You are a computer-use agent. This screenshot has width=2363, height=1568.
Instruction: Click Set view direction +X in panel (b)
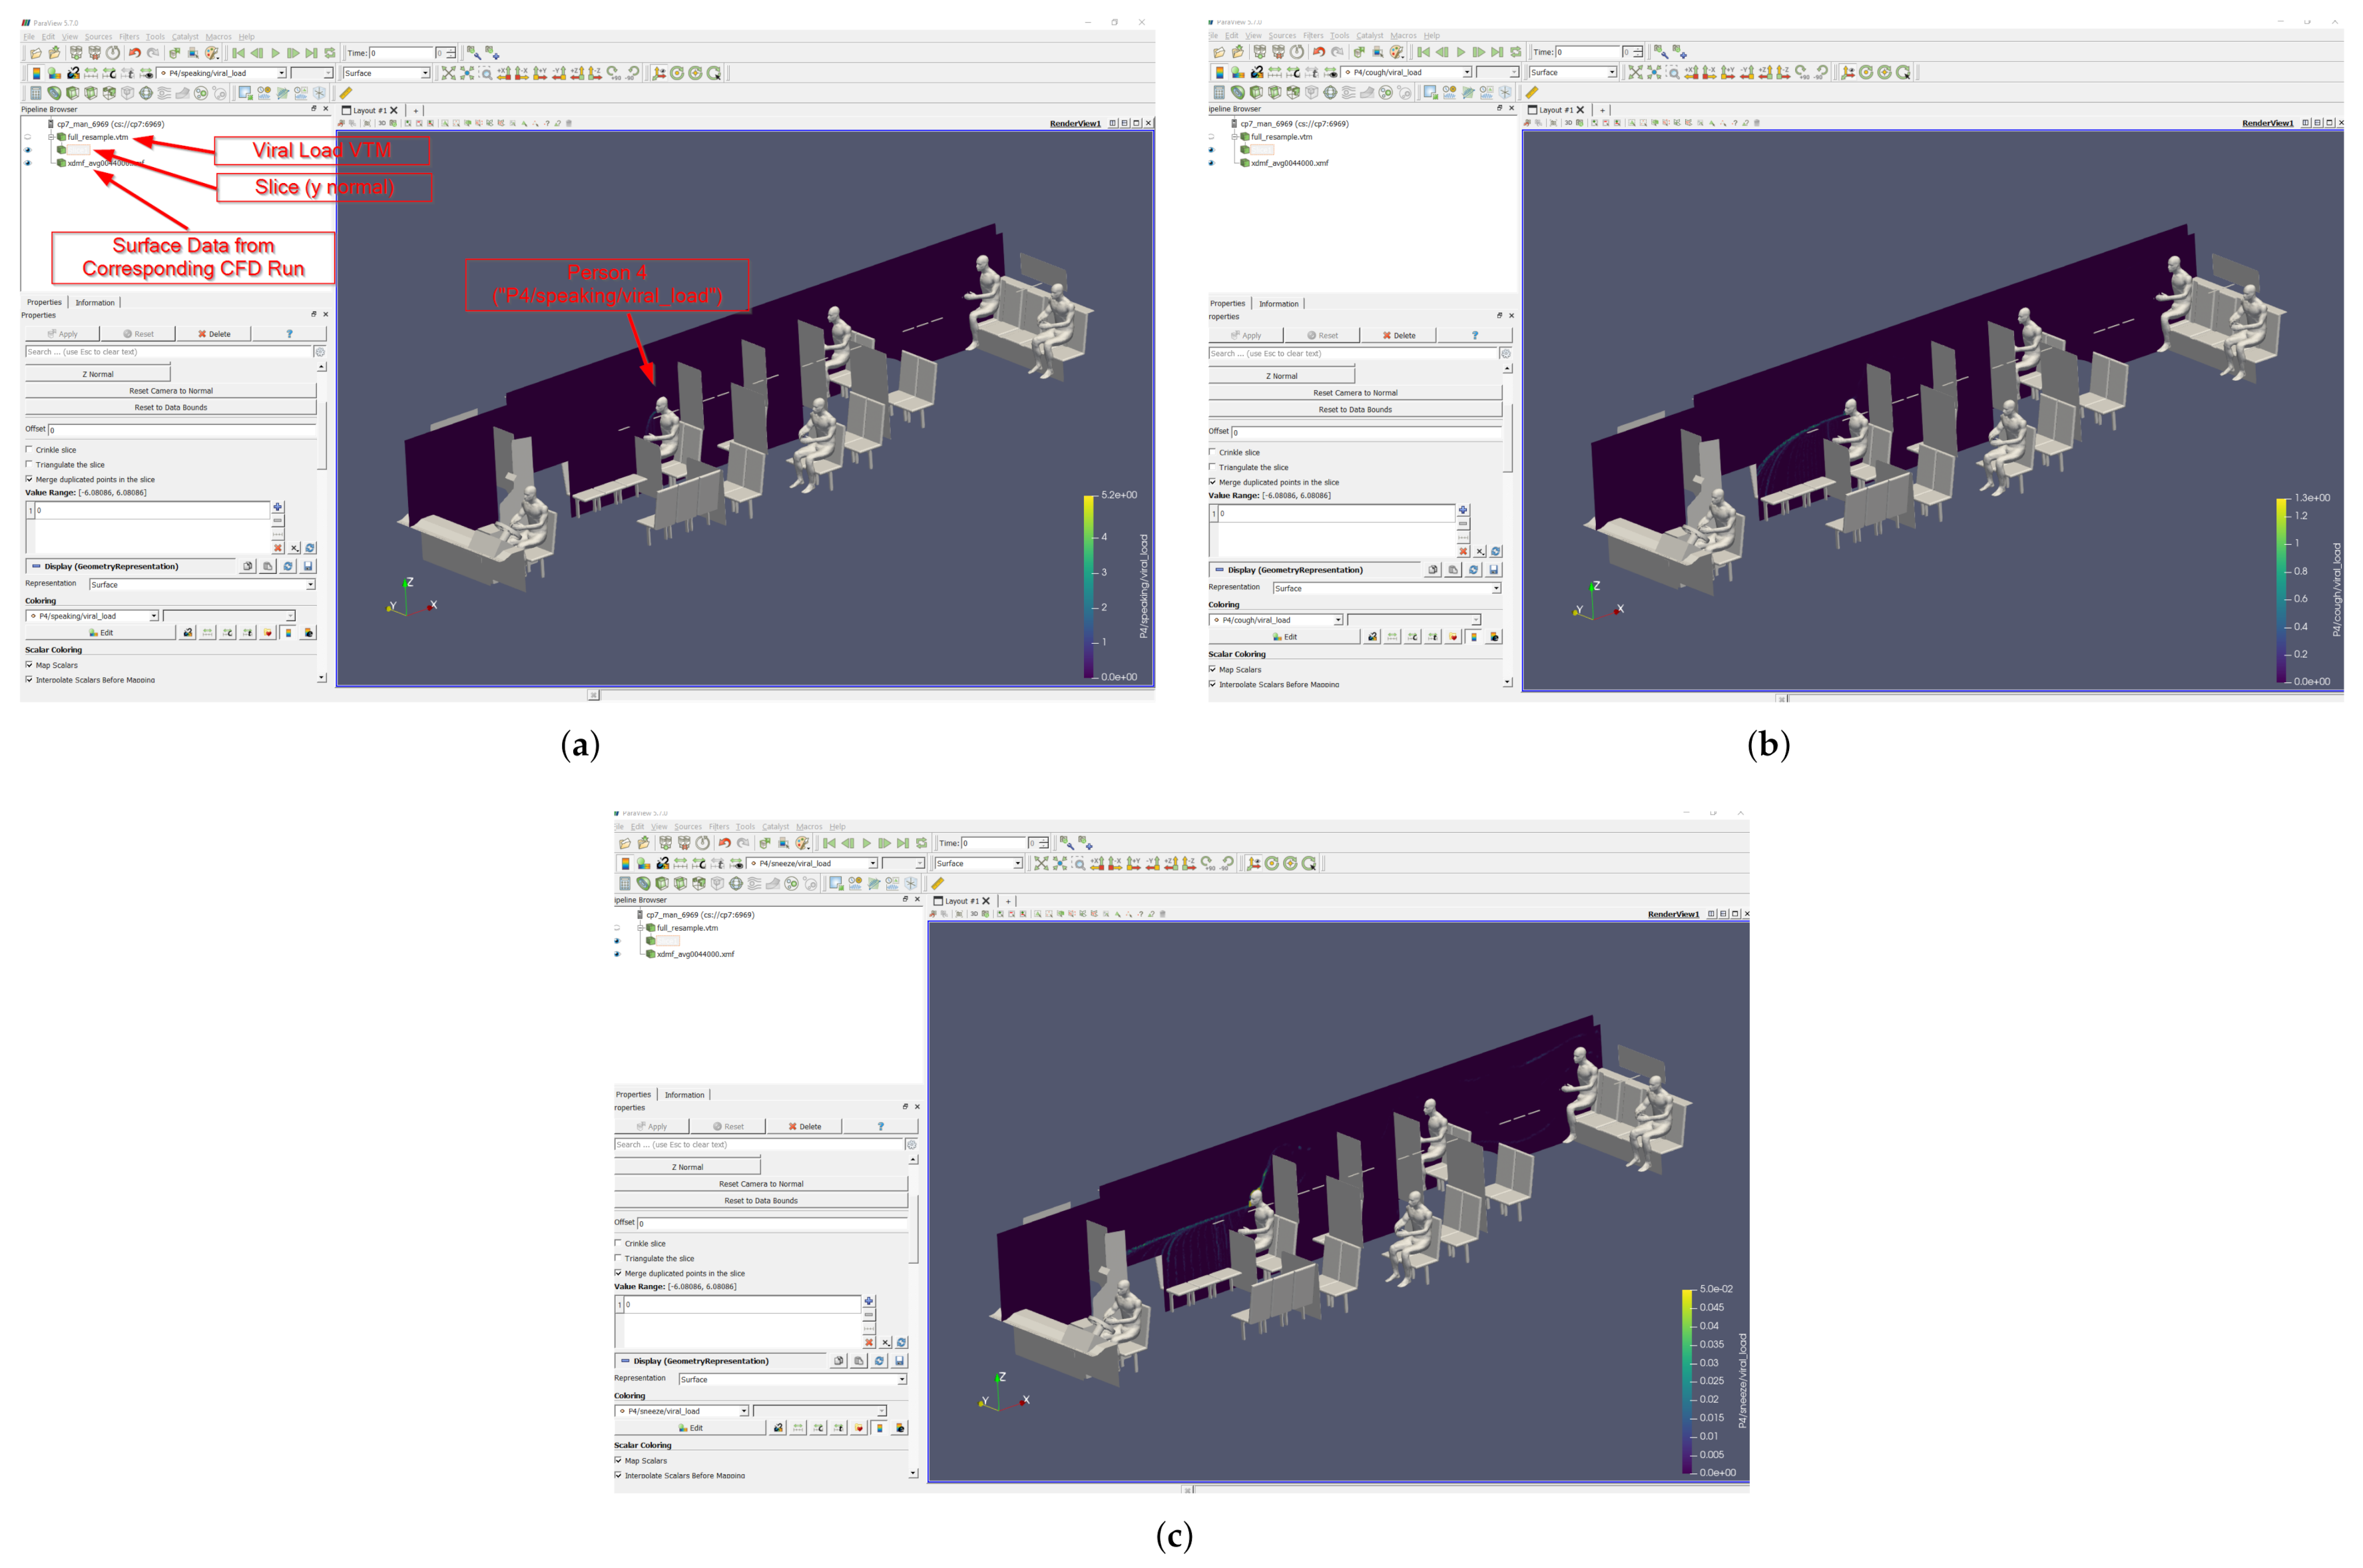click(x=1691, y=72)
